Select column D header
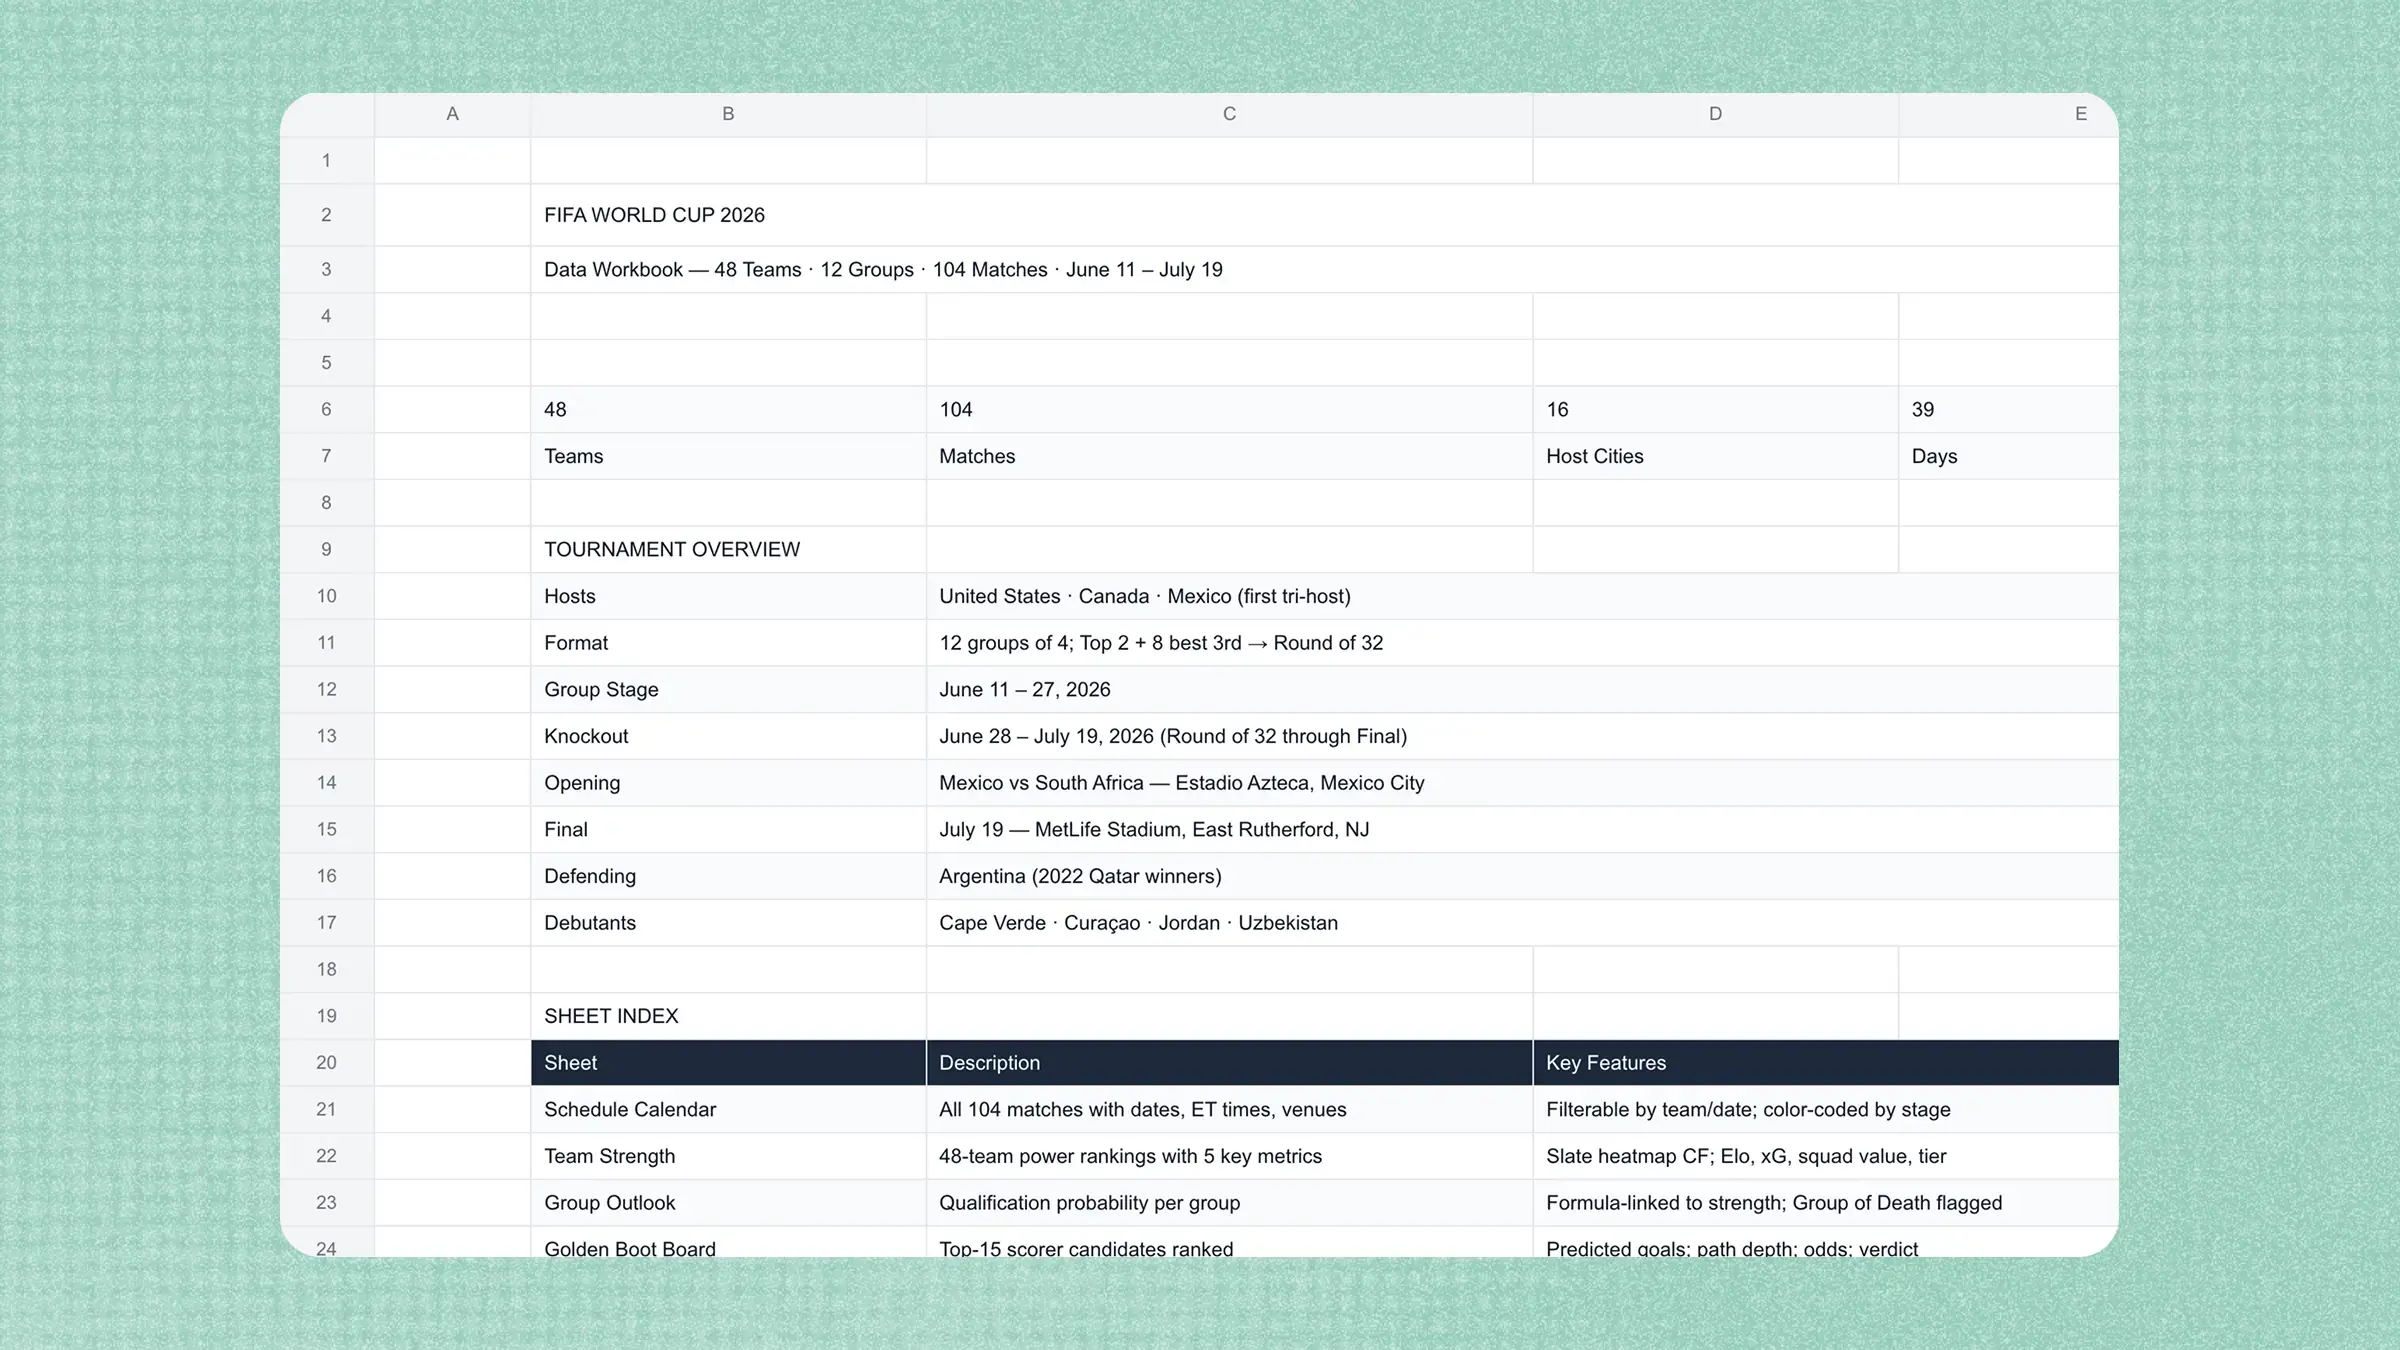 (x=1715, y=114)
